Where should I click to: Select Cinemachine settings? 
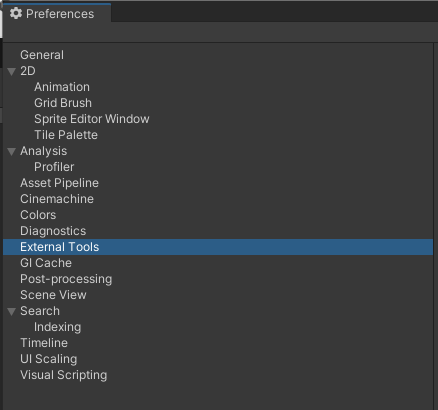(x=57, y=199)
